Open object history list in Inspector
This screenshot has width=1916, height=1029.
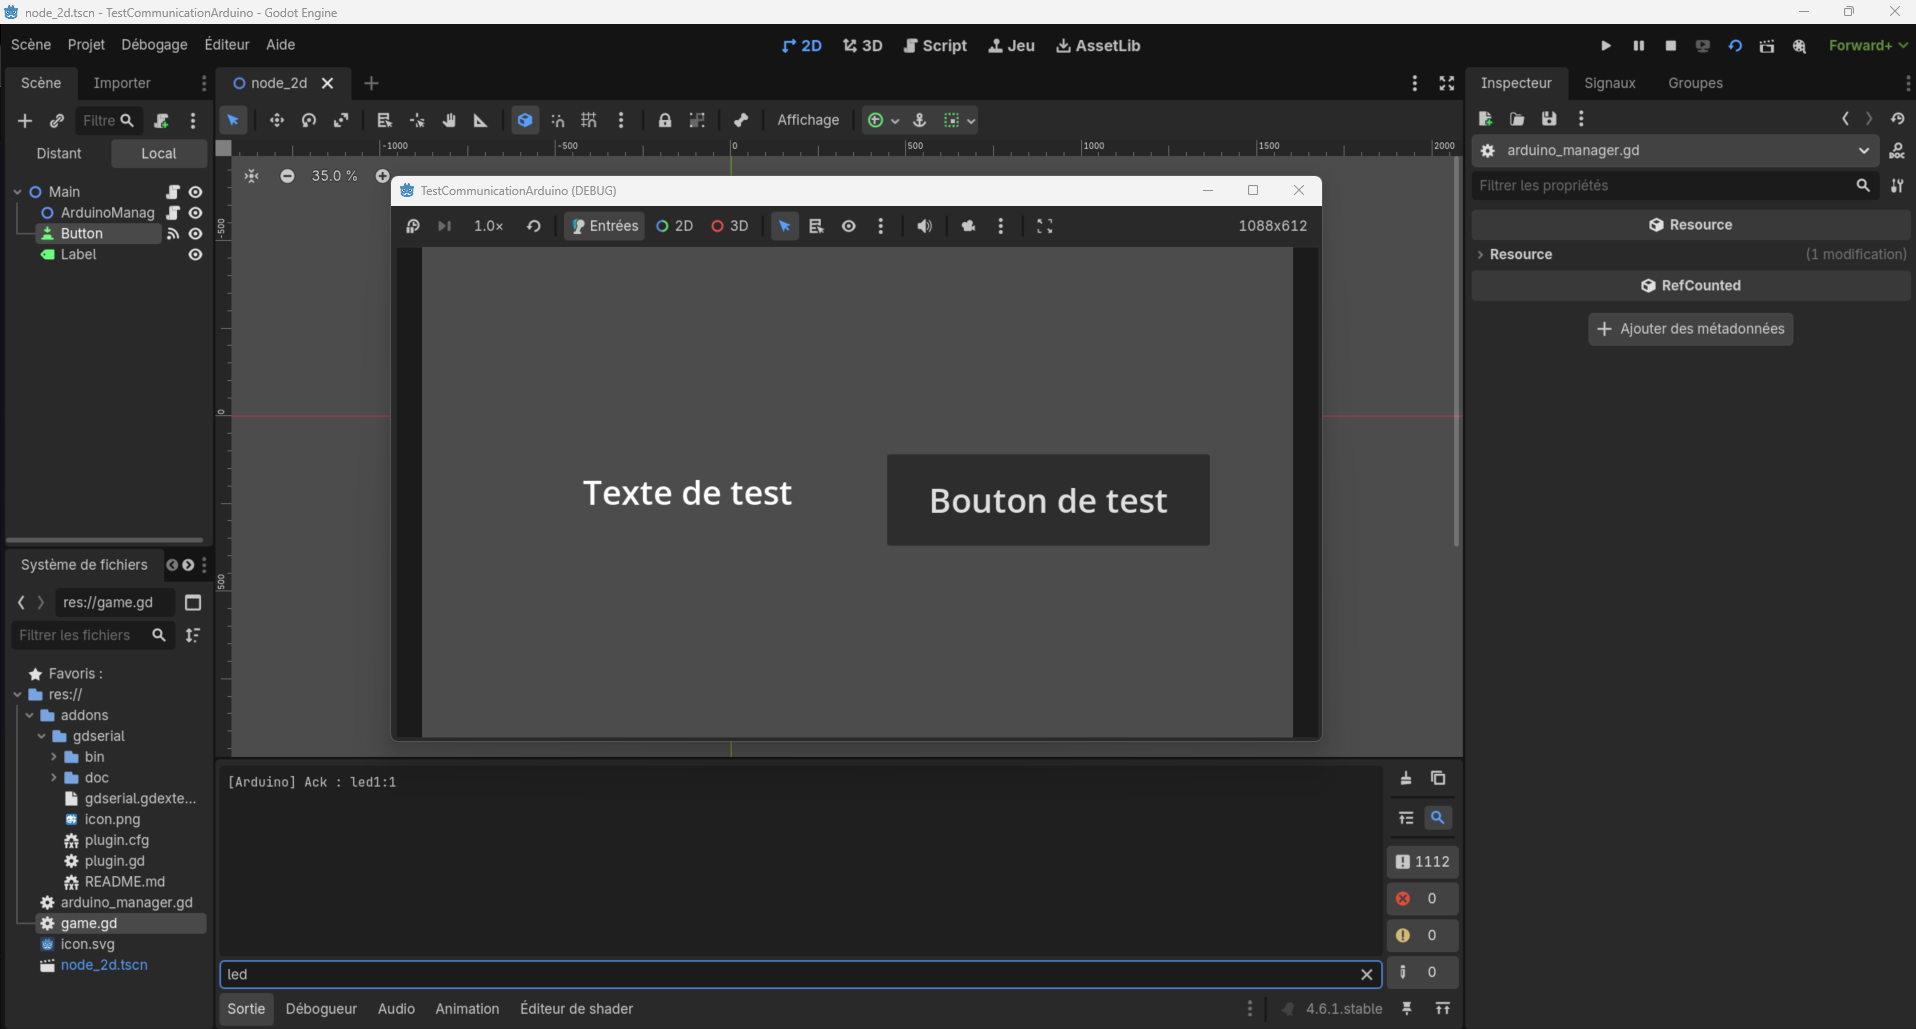1897,119
